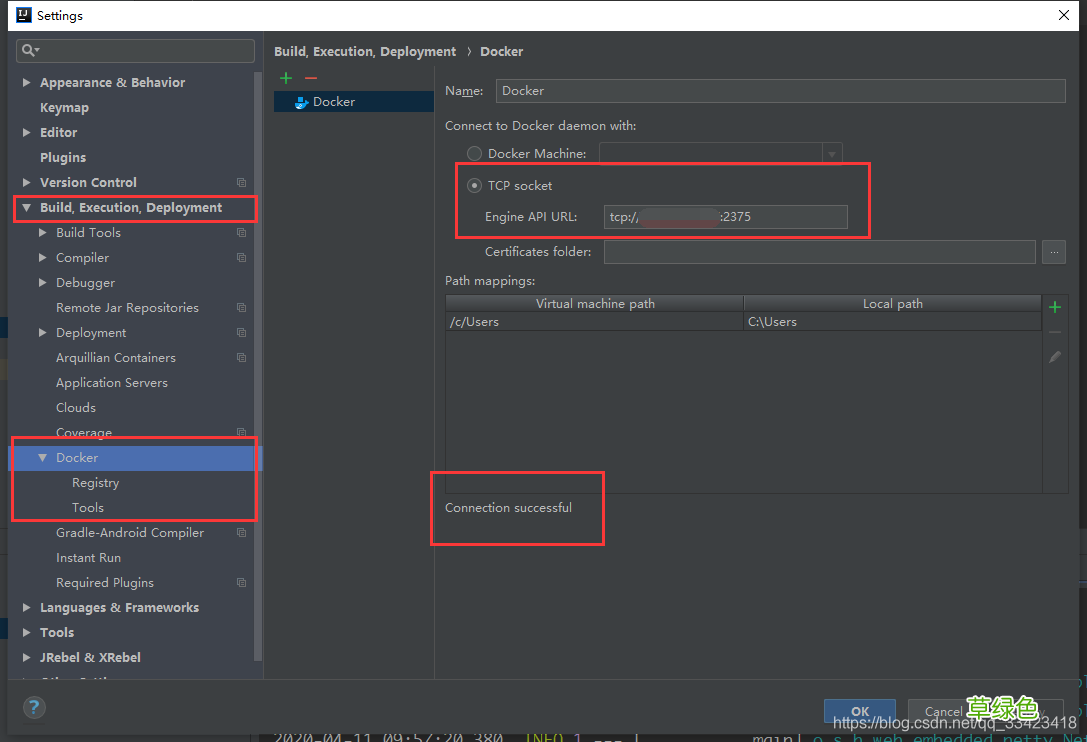The width and height of the screenshot is (1087, 742).
Task: Open Docker Registry settings
Action: pyautogui.click(x=96, y=483)
